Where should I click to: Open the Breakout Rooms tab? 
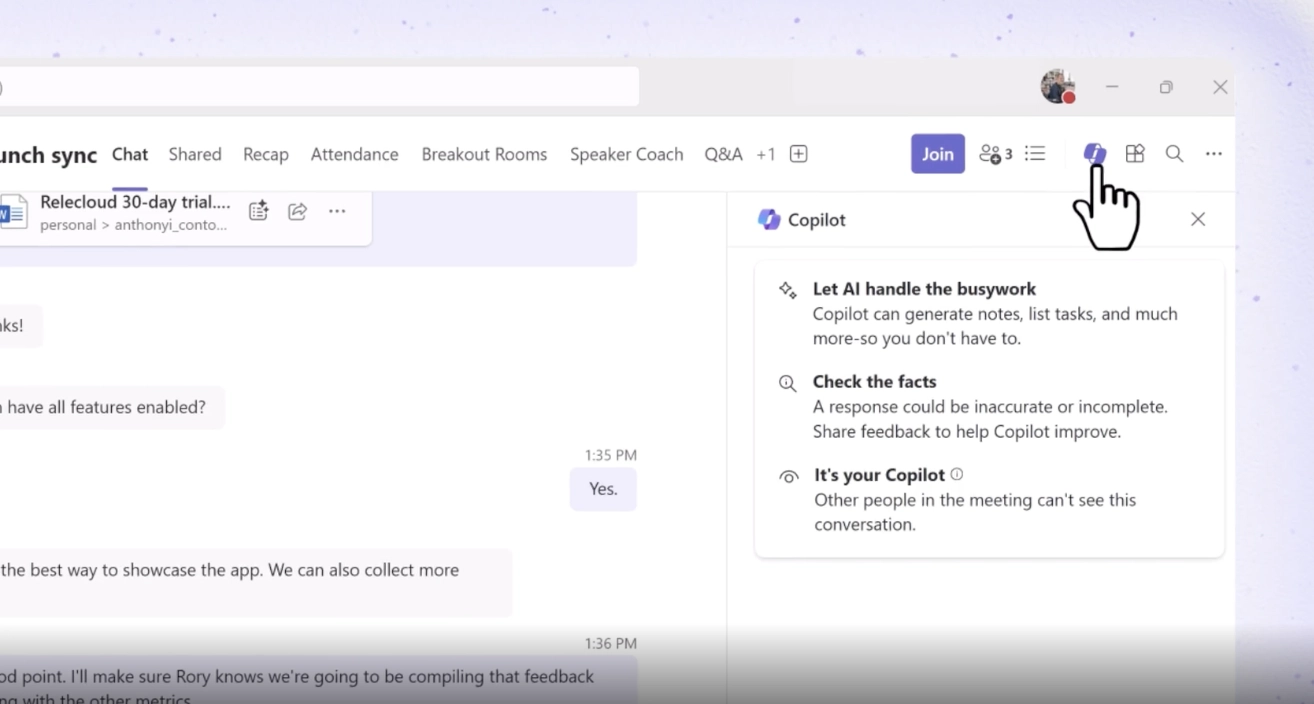click(484, 154)
